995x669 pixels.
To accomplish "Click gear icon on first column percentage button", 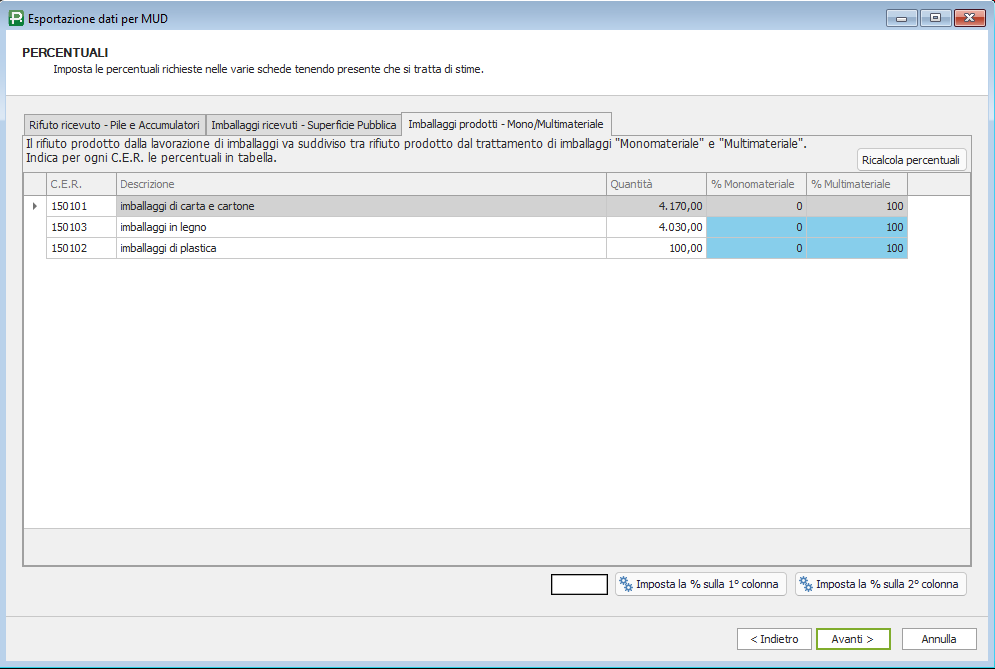I will [625, 584].
